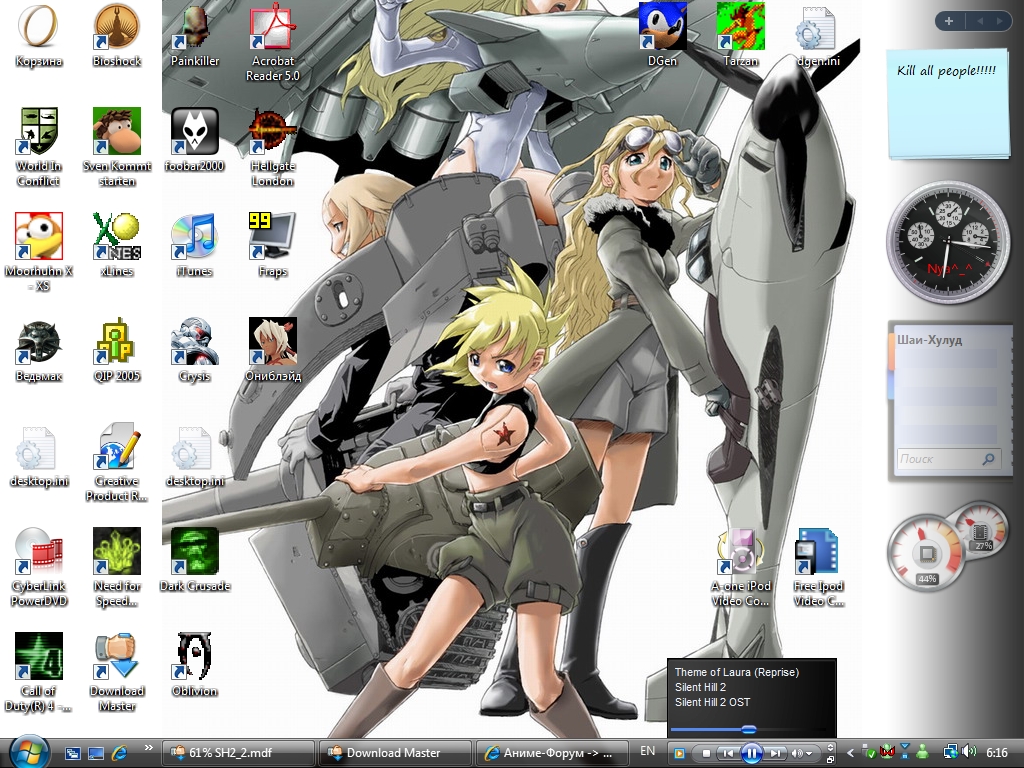This screenshot has width=1024, height=768.
Task: Open the Ониблэйд shortcut
Action: point(272,350)
